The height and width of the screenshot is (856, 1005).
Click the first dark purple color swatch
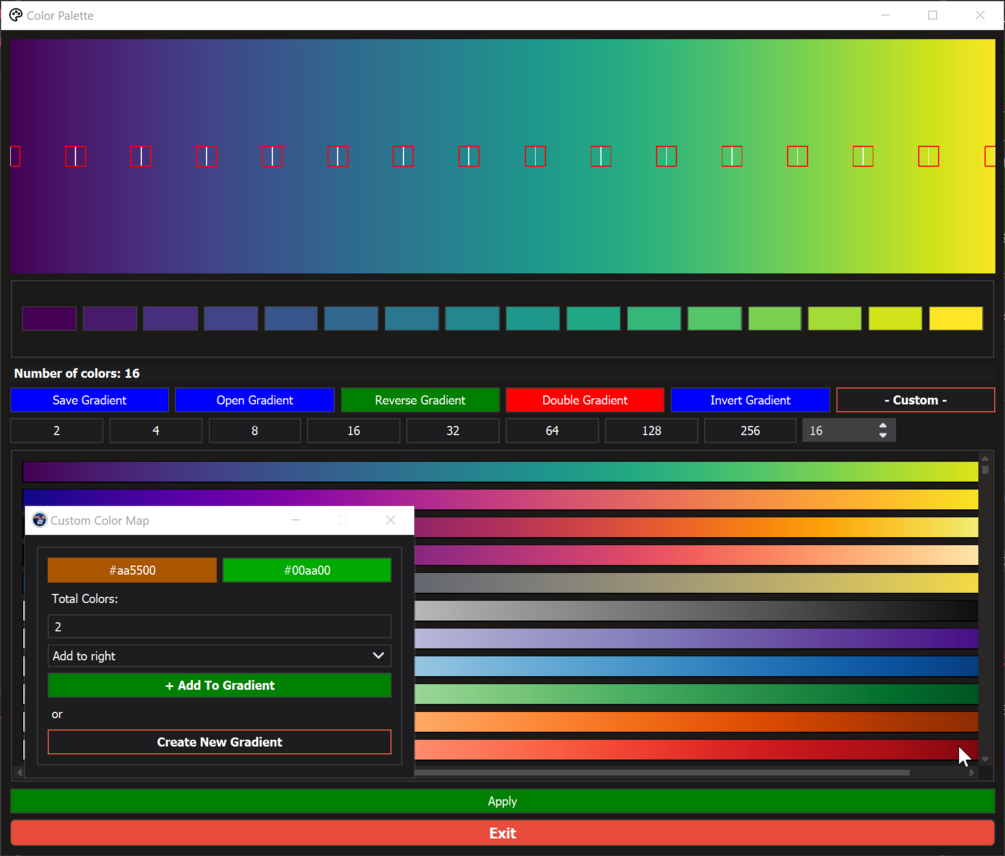(49, 318)
